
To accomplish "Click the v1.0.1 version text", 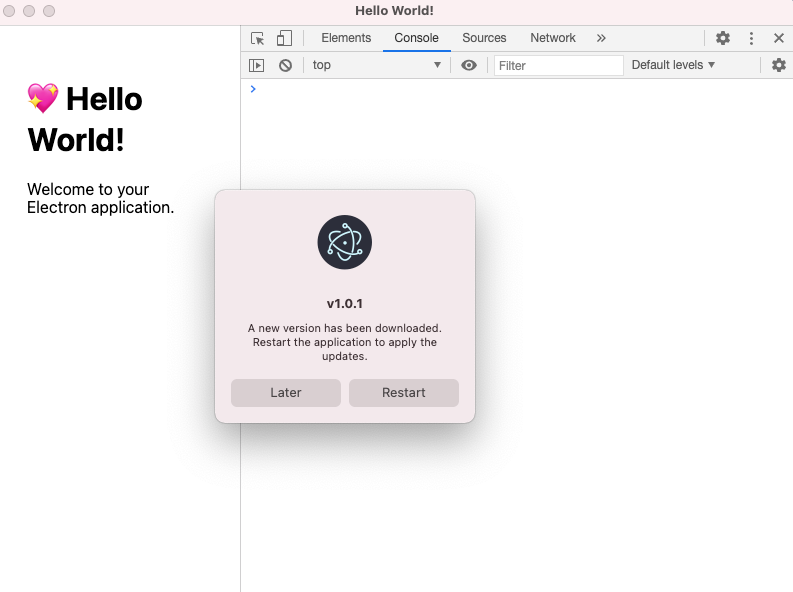I will [x=345, y=303].
